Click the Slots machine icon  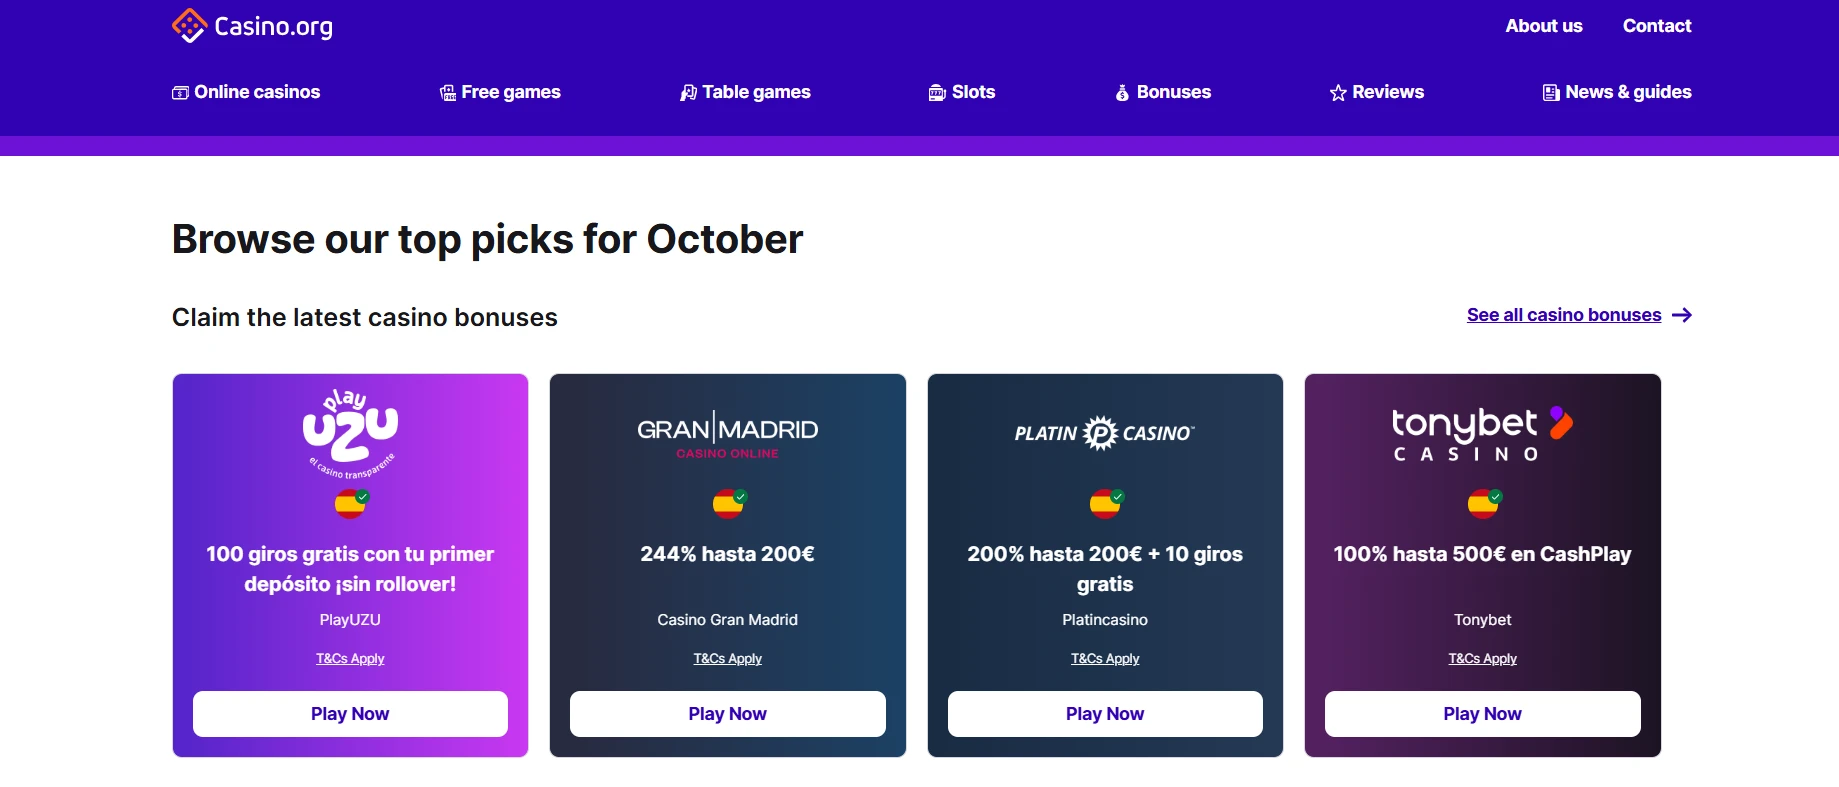pos(937,93)
